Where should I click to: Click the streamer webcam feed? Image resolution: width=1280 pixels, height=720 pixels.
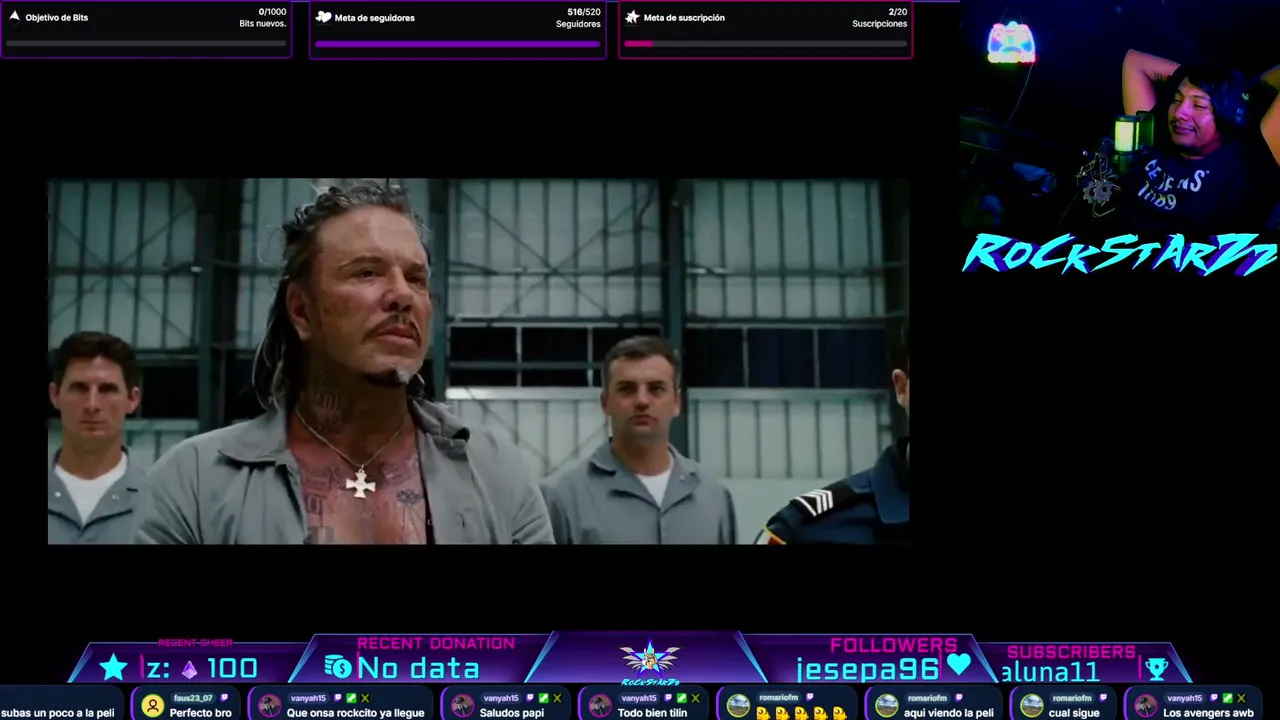coord(1120,115)
